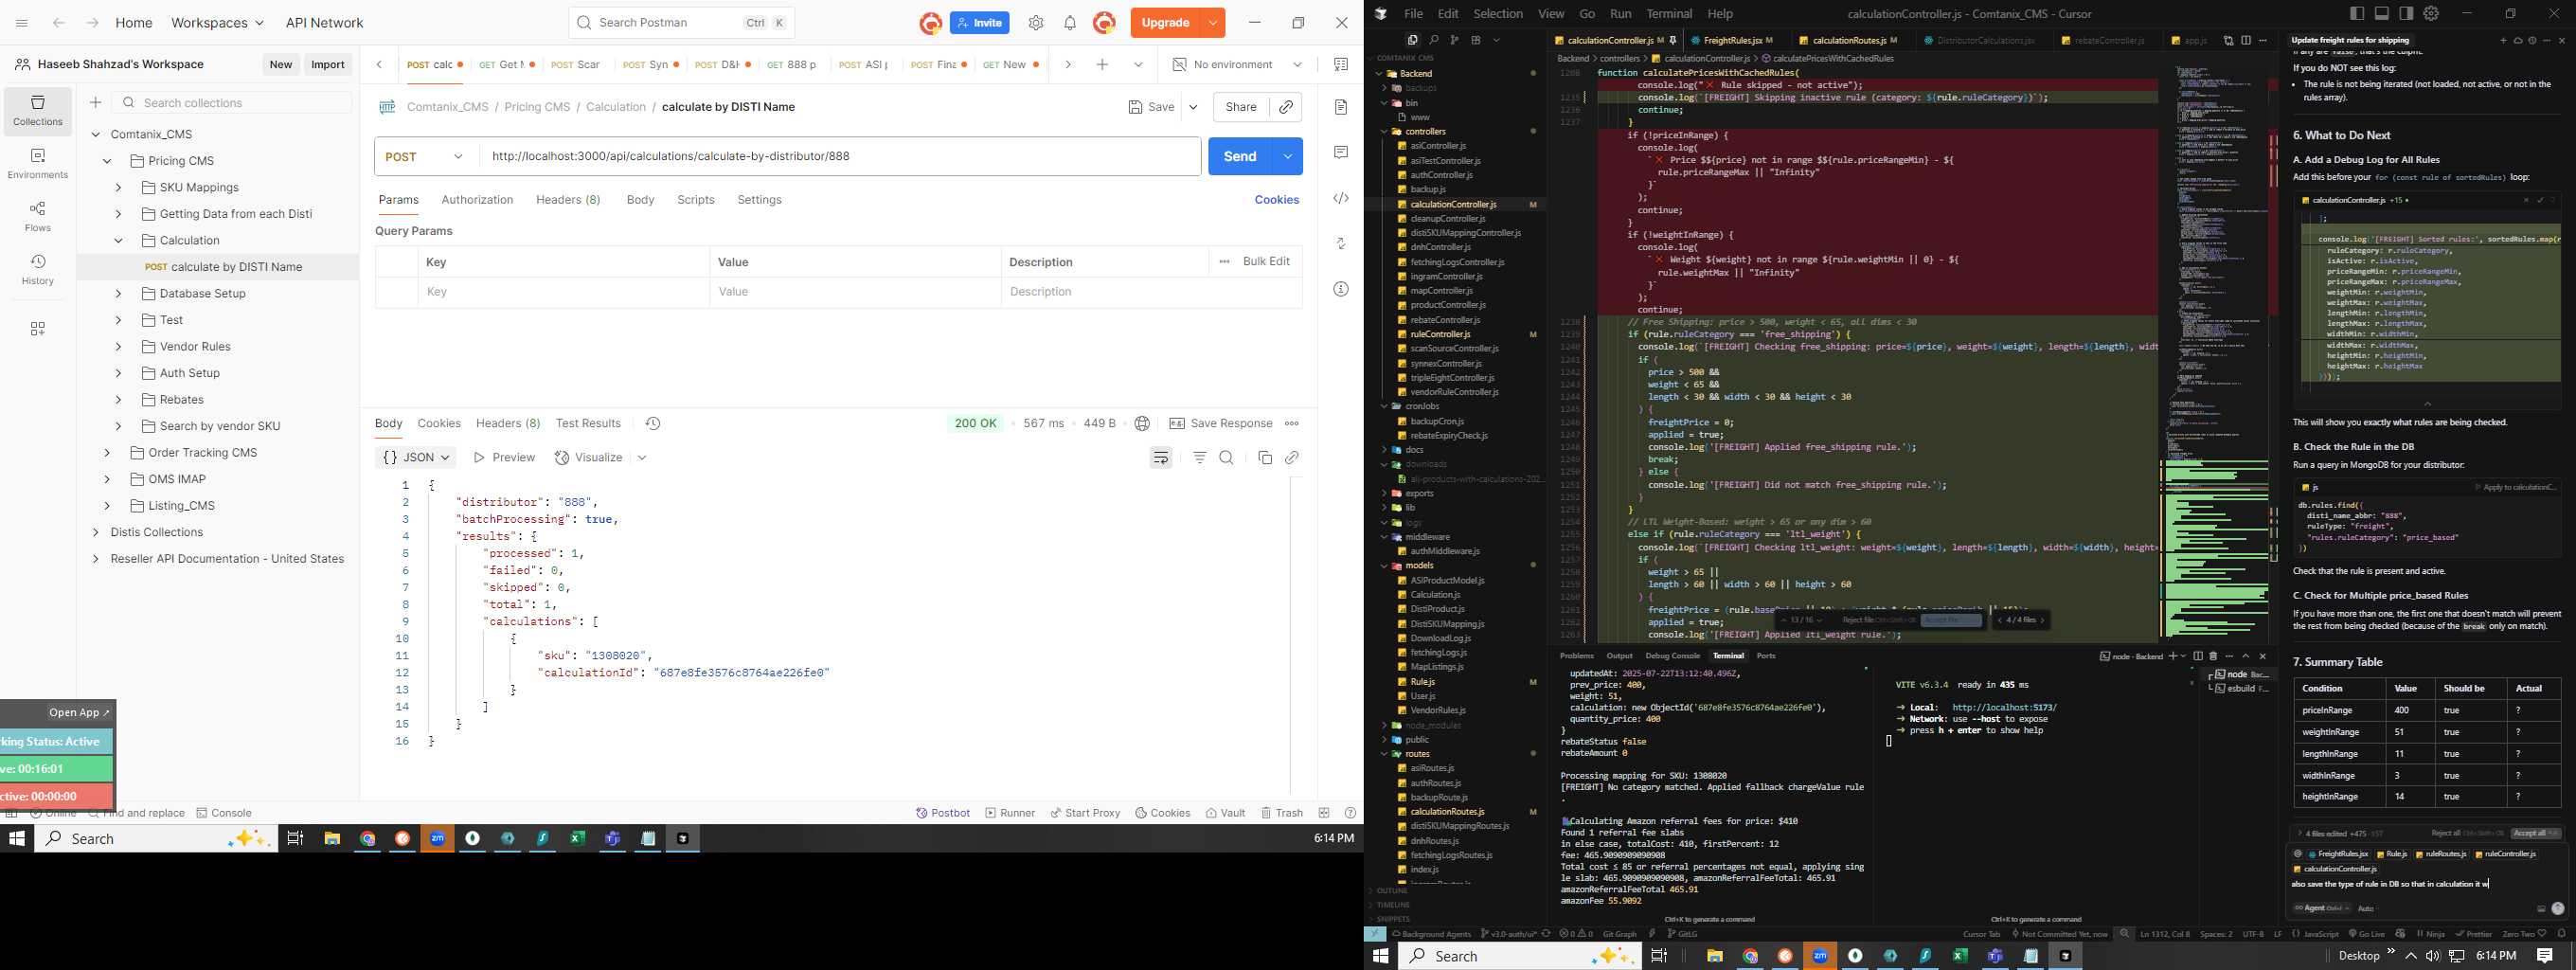The image size is (2576, 970).
Task: Open the localhost:5173 link in terminal
Action: [x=2004, y=708]
